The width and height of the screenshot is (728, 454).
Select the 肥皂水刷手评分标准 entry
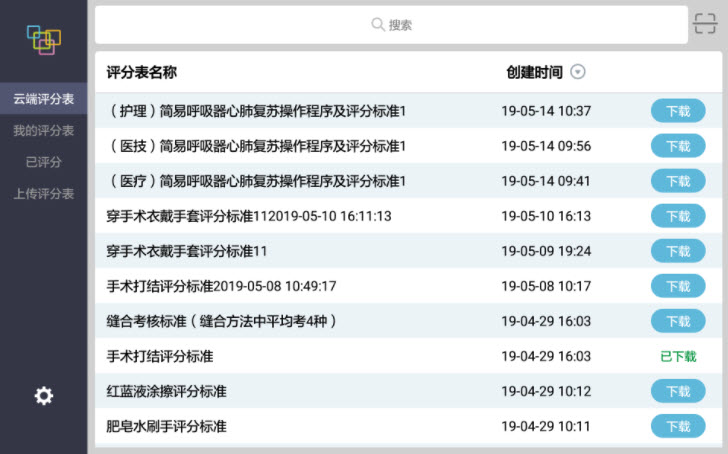coord(409,427)
